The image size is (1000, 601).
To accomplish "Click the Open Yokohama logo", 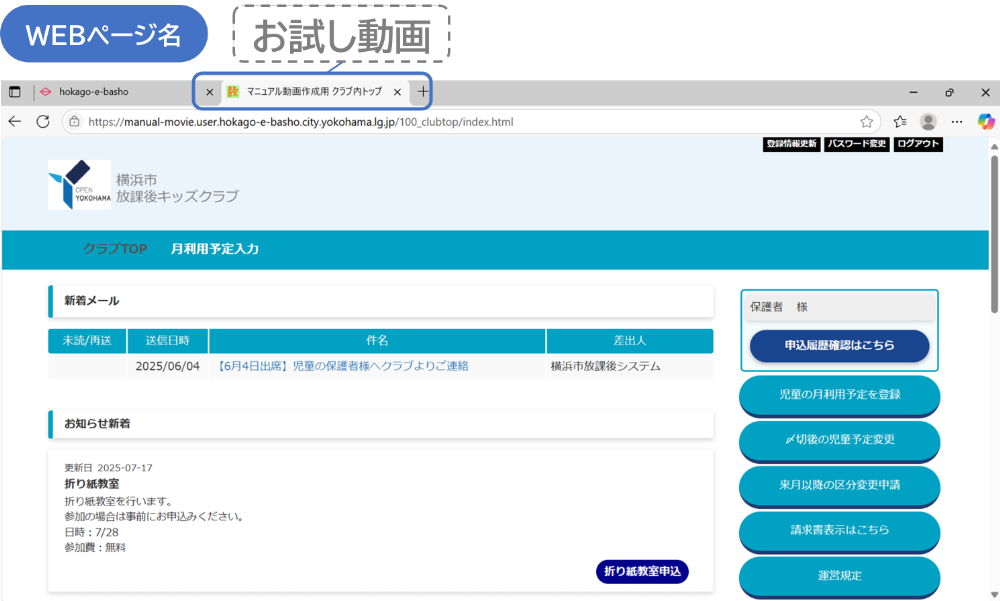I will [x=79, y=184].
